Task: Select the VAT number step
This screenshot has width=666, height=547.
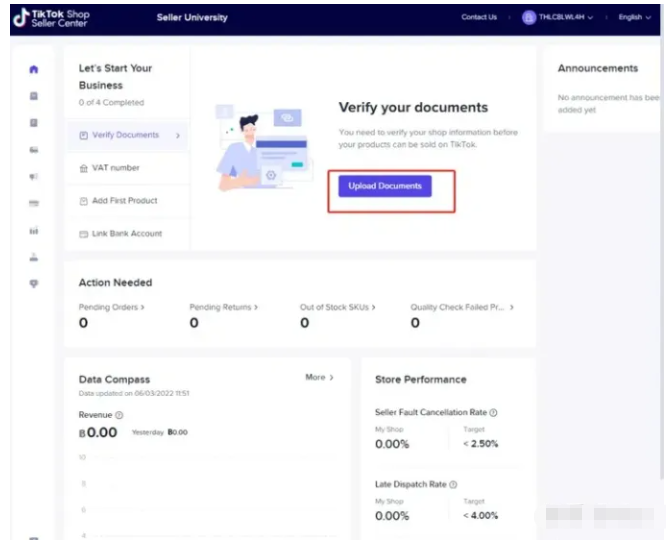Action: coord(116,168)
